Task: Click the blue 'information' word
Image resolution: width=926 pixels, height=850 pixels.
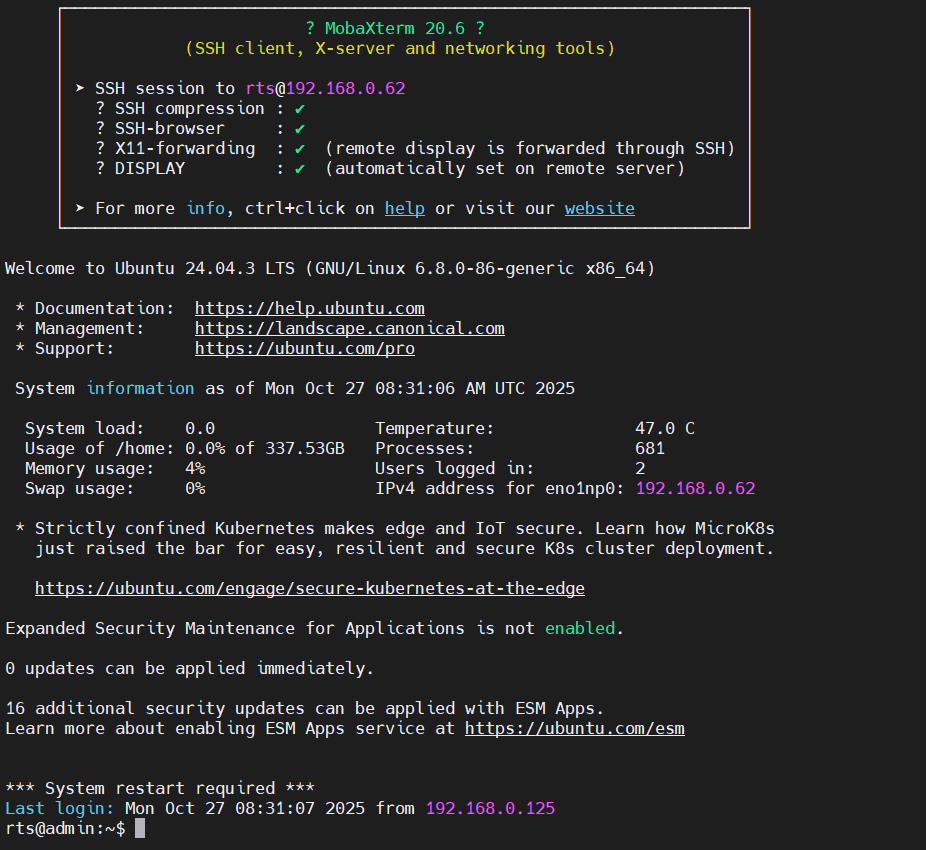Action: 141,389
